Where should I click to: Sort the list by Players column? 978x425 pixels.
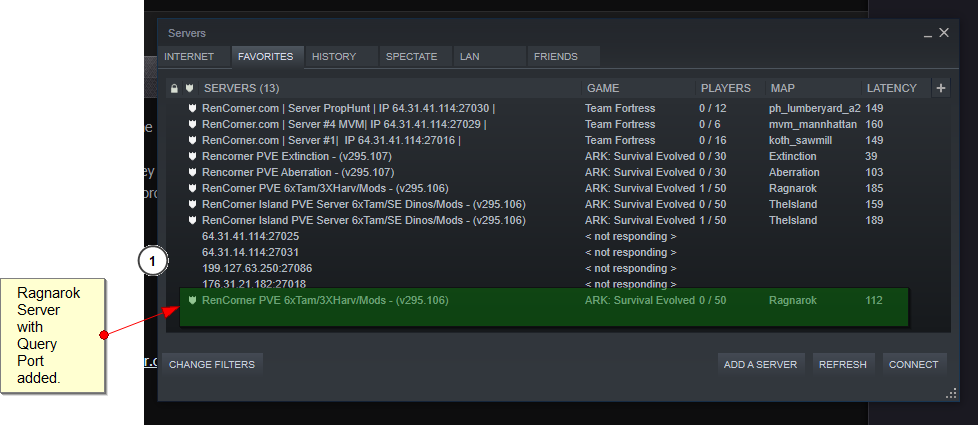[x=725, y=88]
